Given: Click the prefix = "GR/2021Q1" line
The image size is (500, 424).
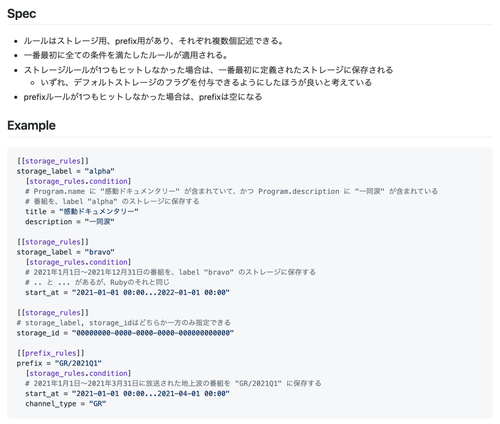Looking at the screenshot, I should click(x=59, y=363).
